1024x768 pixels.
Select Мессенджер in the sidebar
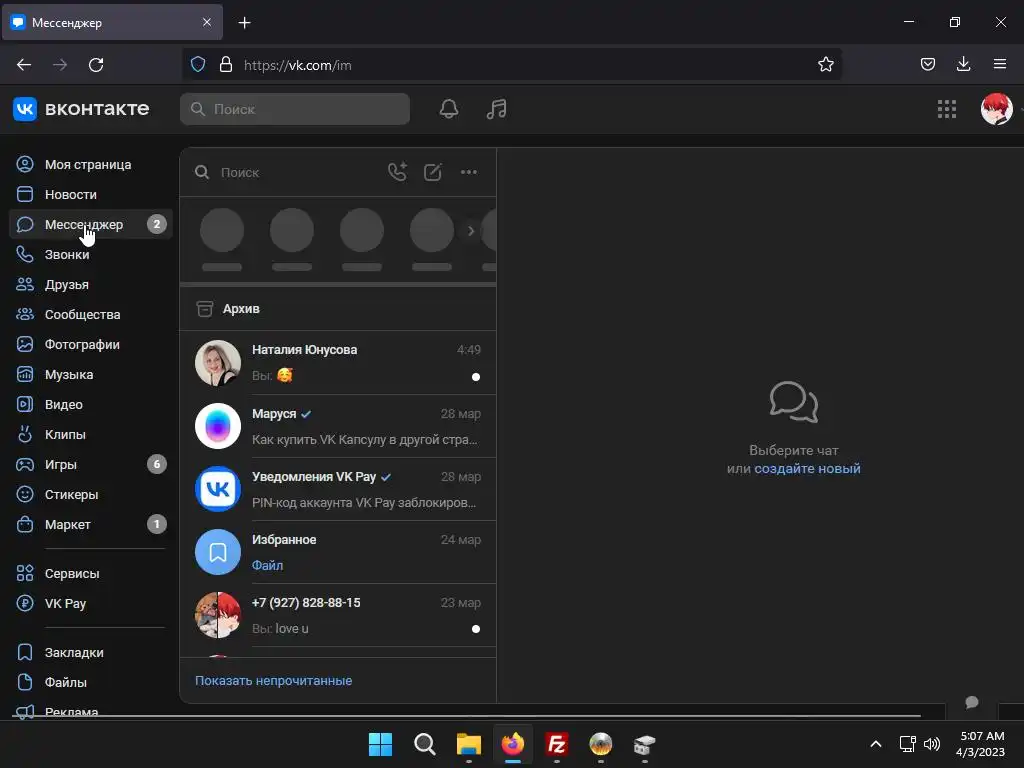pyautogui.click(x=91, y=225)
